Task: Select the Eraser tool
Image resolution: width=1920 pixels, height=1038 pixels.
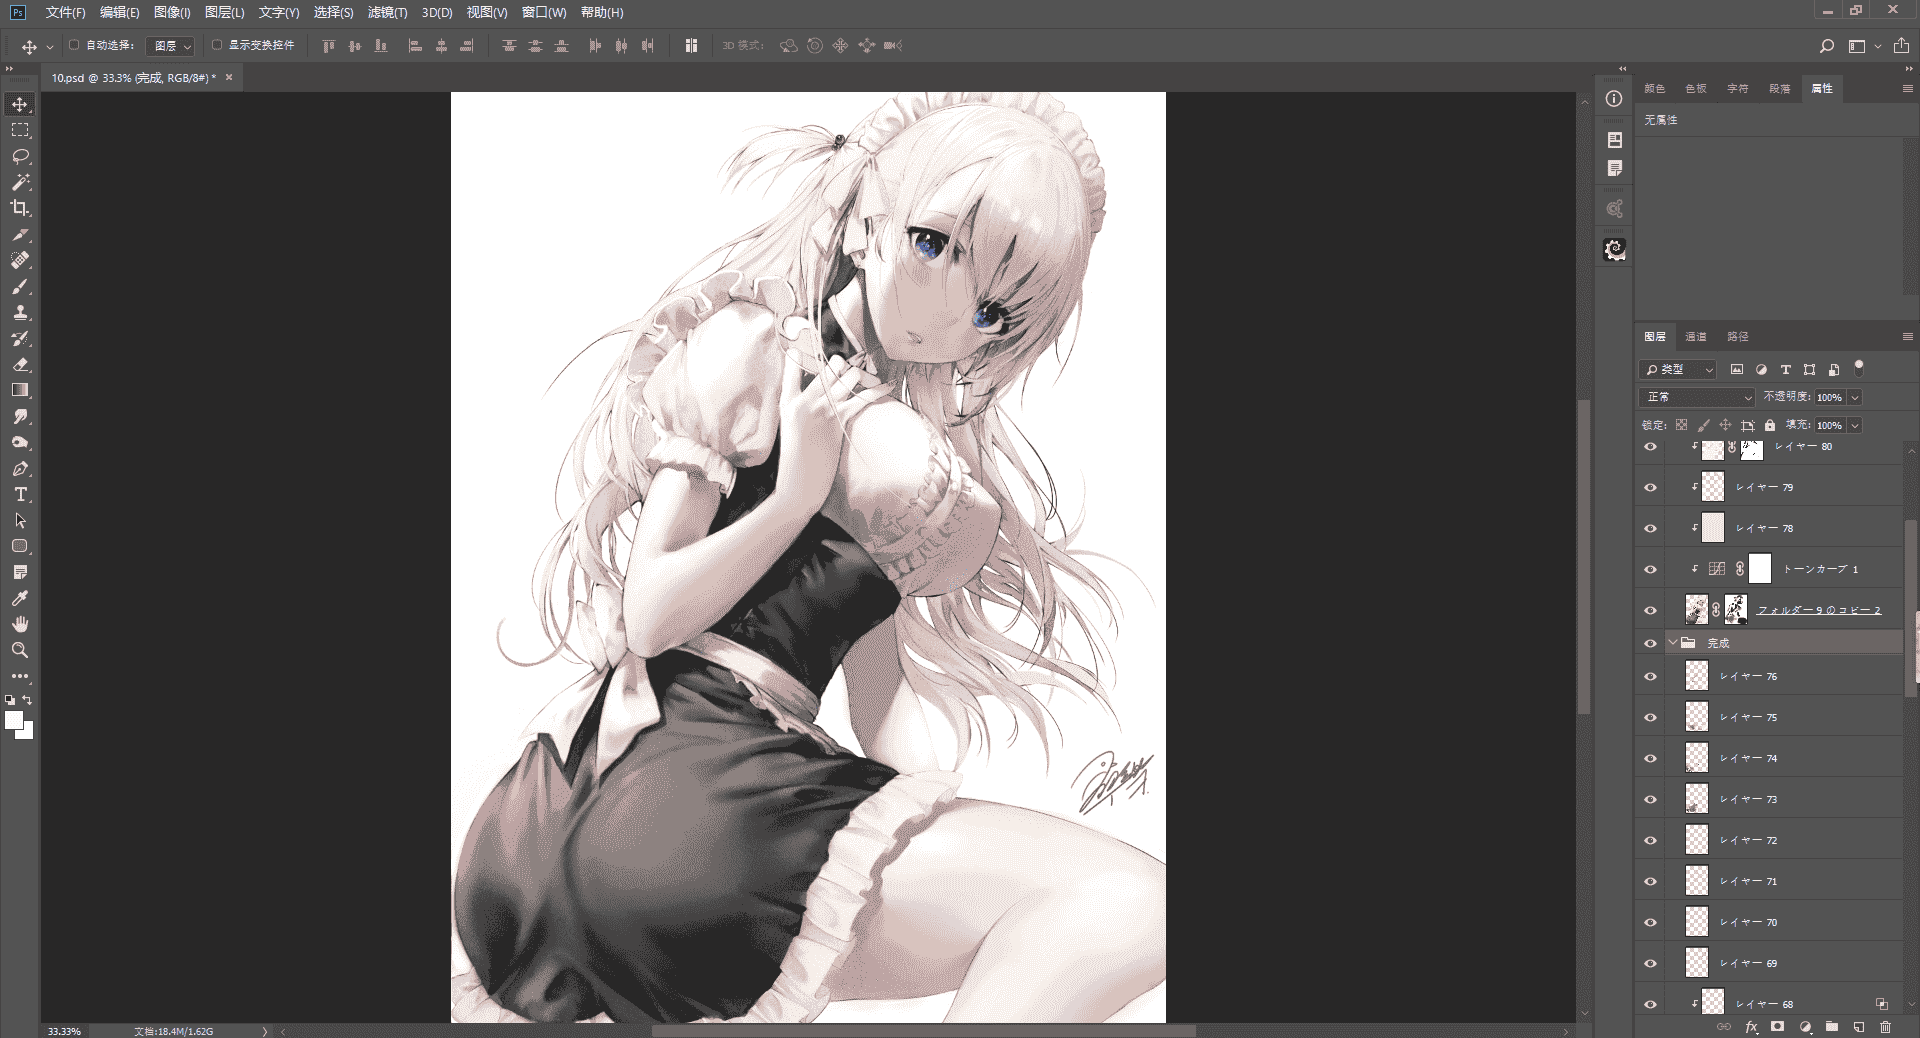Action: click(20, 364)
